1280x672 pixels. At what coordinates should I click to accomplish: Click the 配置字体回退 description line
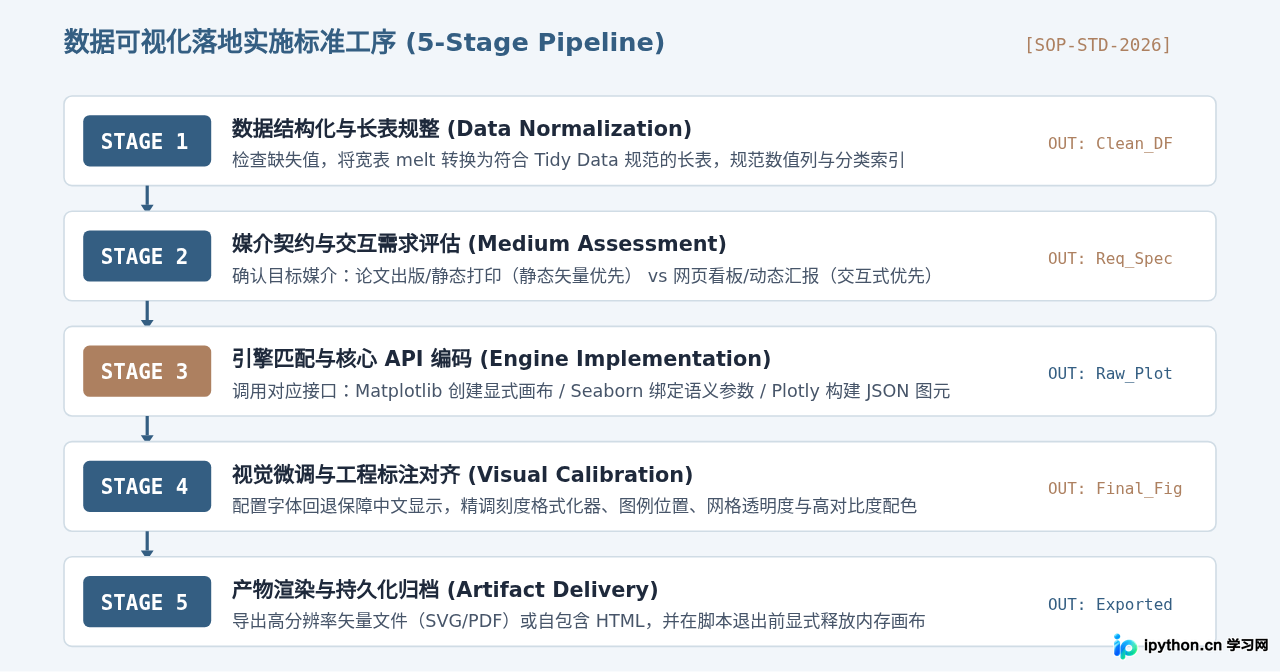tap(574, 506)
